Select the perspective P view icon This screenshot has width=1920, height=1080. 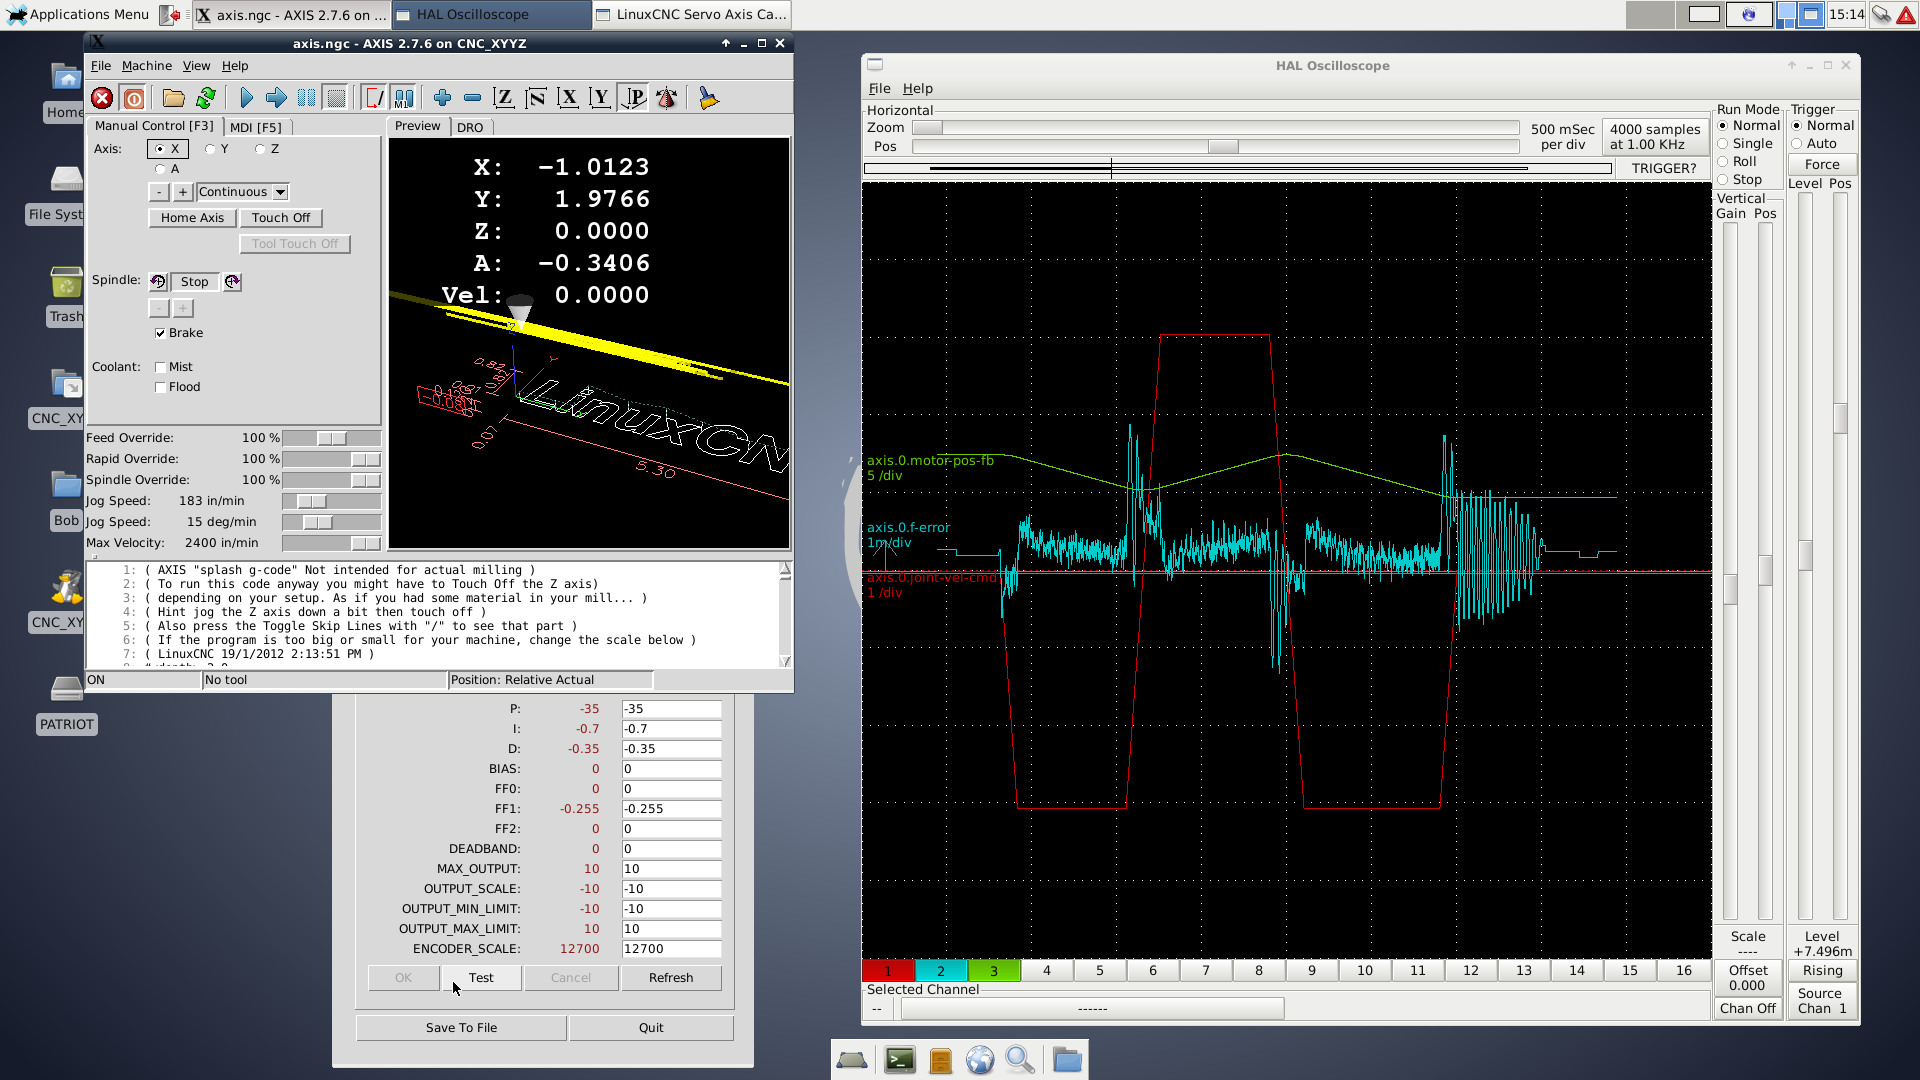(633, 98)
